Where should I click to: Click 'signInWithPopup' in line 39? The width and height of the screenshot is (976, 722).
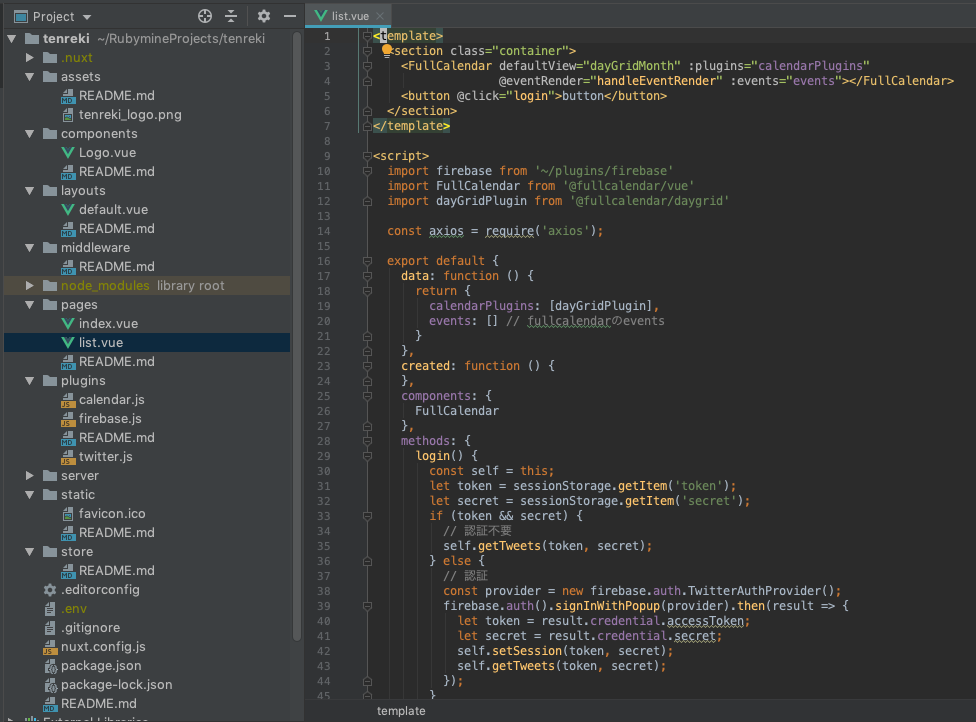(607, 606)
